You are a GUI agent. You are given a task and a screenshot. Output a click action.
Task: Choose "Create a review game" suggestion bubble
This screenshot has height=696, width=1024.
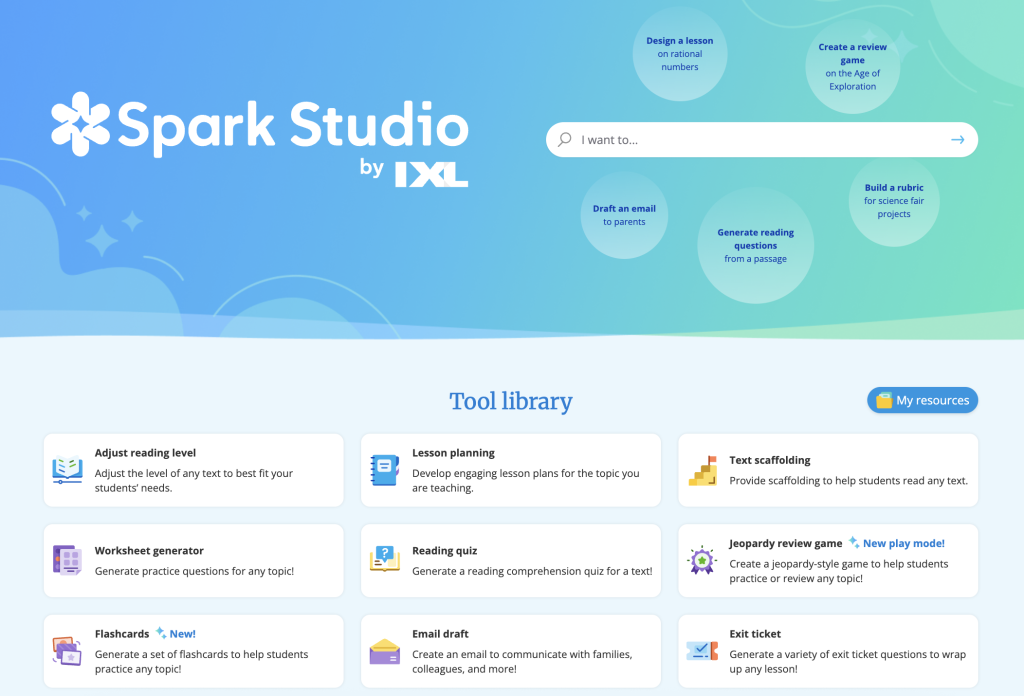pyautogui.click(x=853, y=66)
